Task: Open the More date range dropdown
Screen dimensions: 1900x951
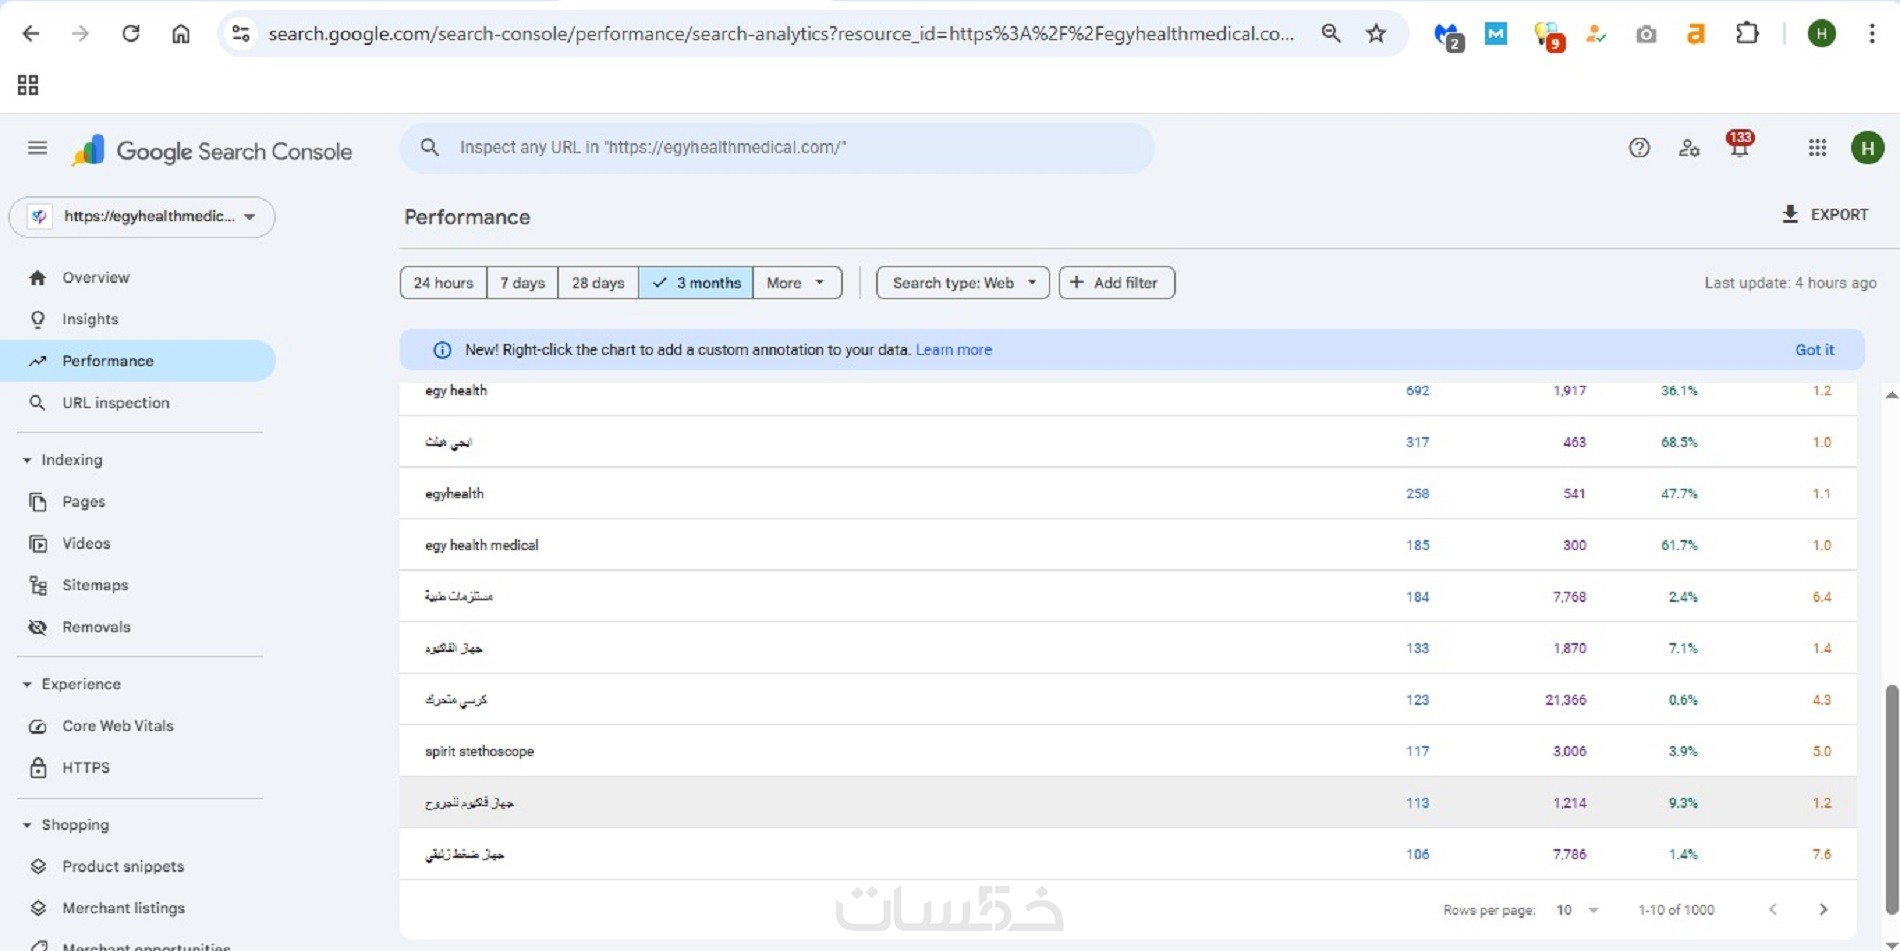Action: pyautogui.click(x=797, y=283)
